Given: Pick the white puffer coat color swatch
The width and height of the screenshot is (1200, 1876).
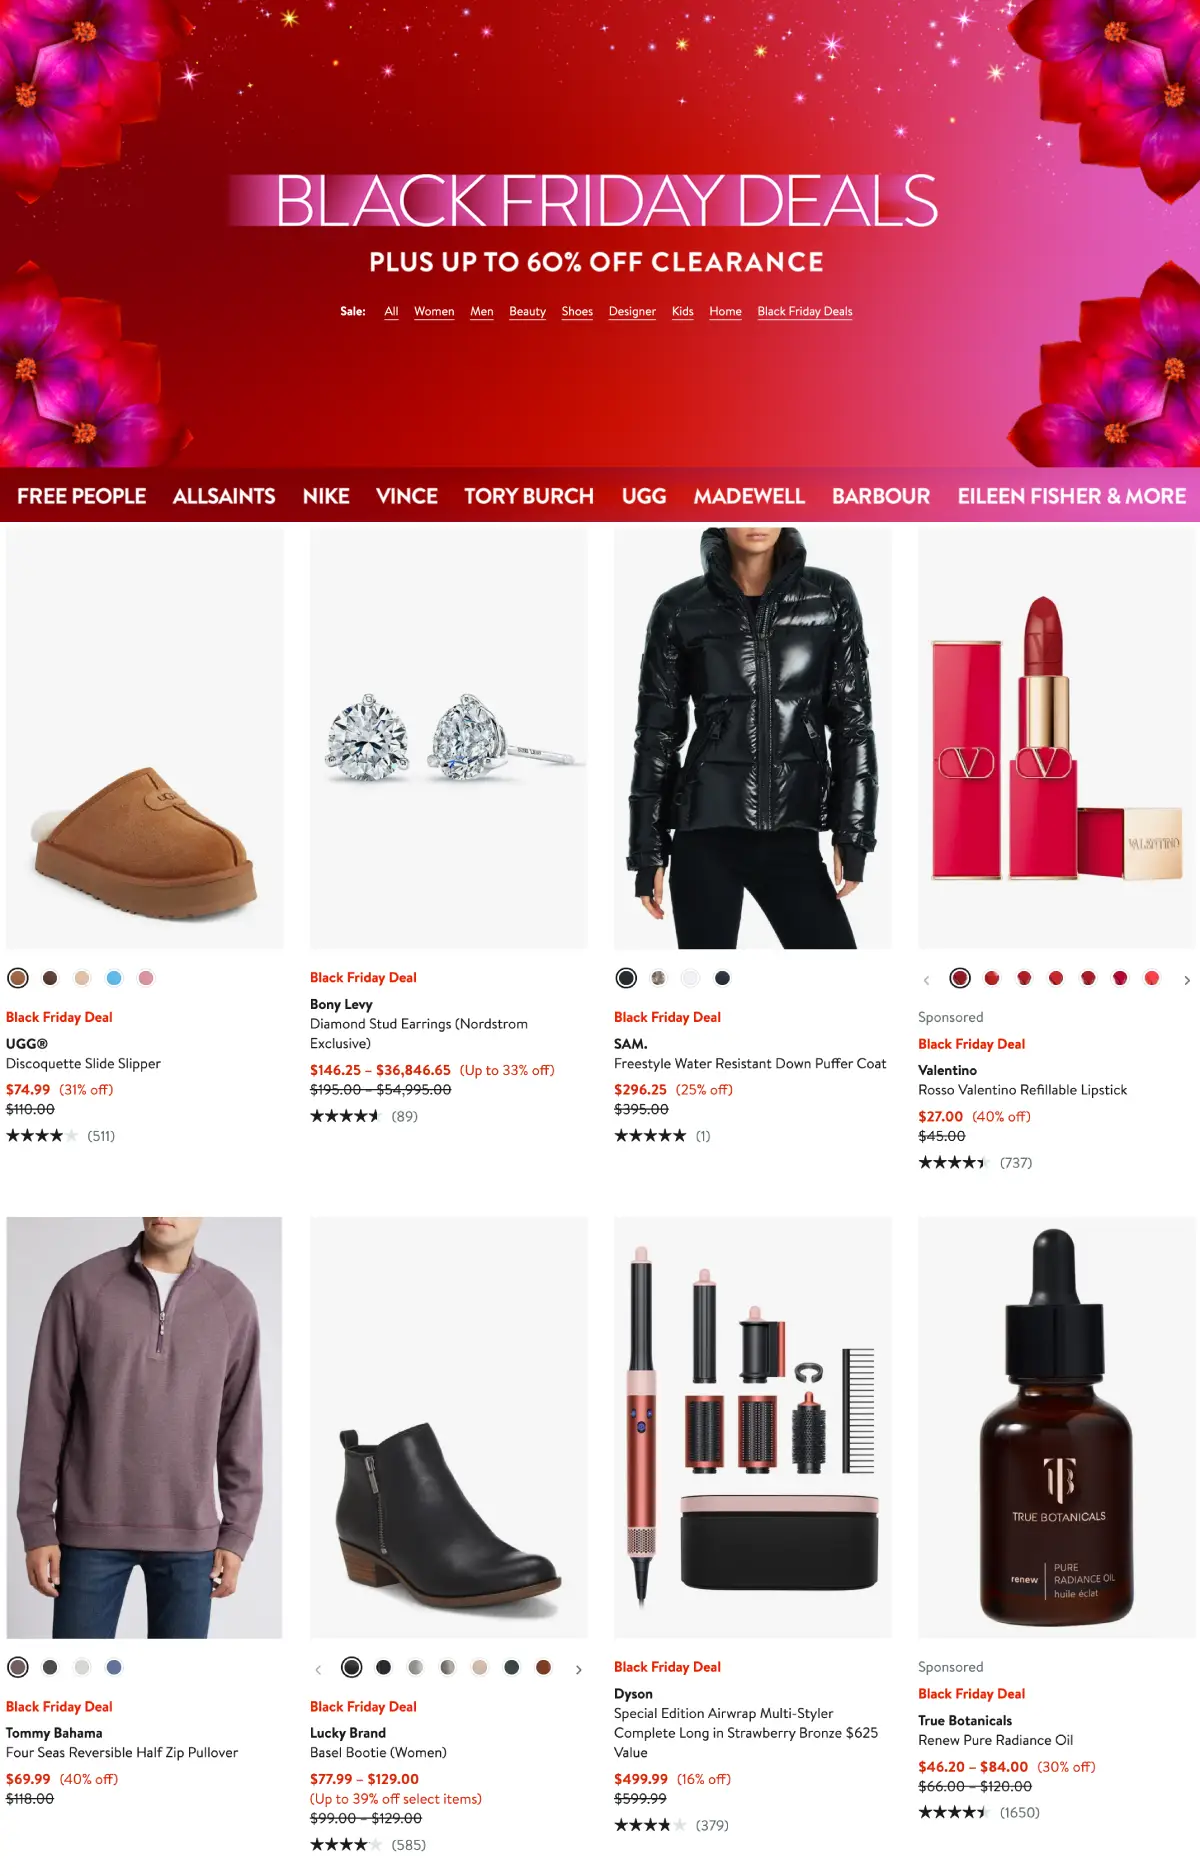Looking at the screenshot, I should coord(690,978).
